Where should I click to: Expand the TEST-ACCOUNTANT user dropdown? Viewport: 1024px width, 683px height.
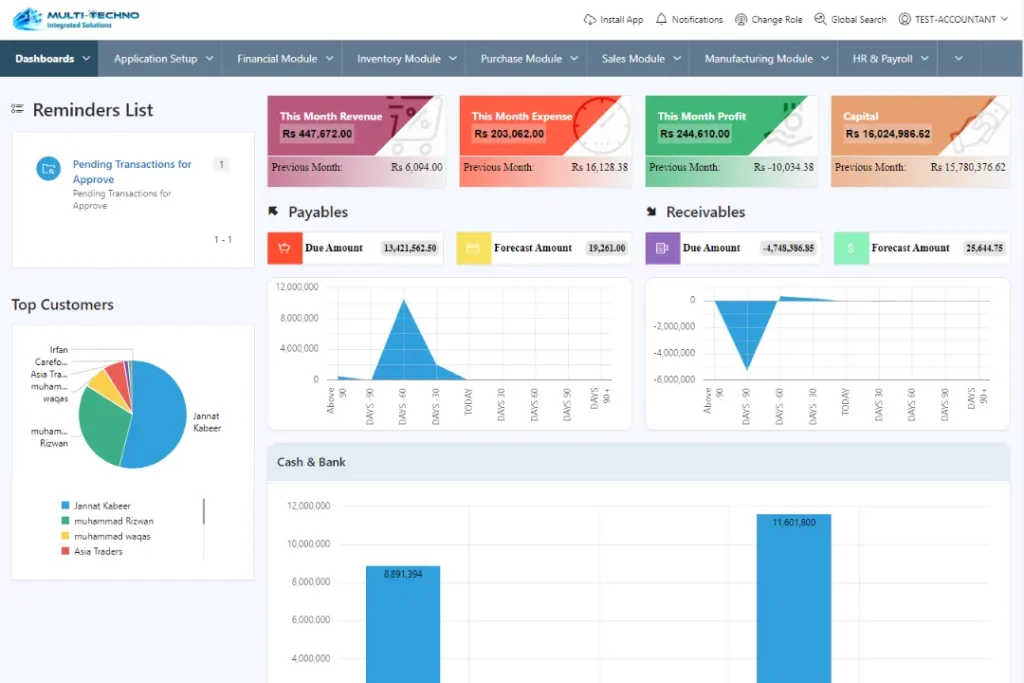[953, 20]
